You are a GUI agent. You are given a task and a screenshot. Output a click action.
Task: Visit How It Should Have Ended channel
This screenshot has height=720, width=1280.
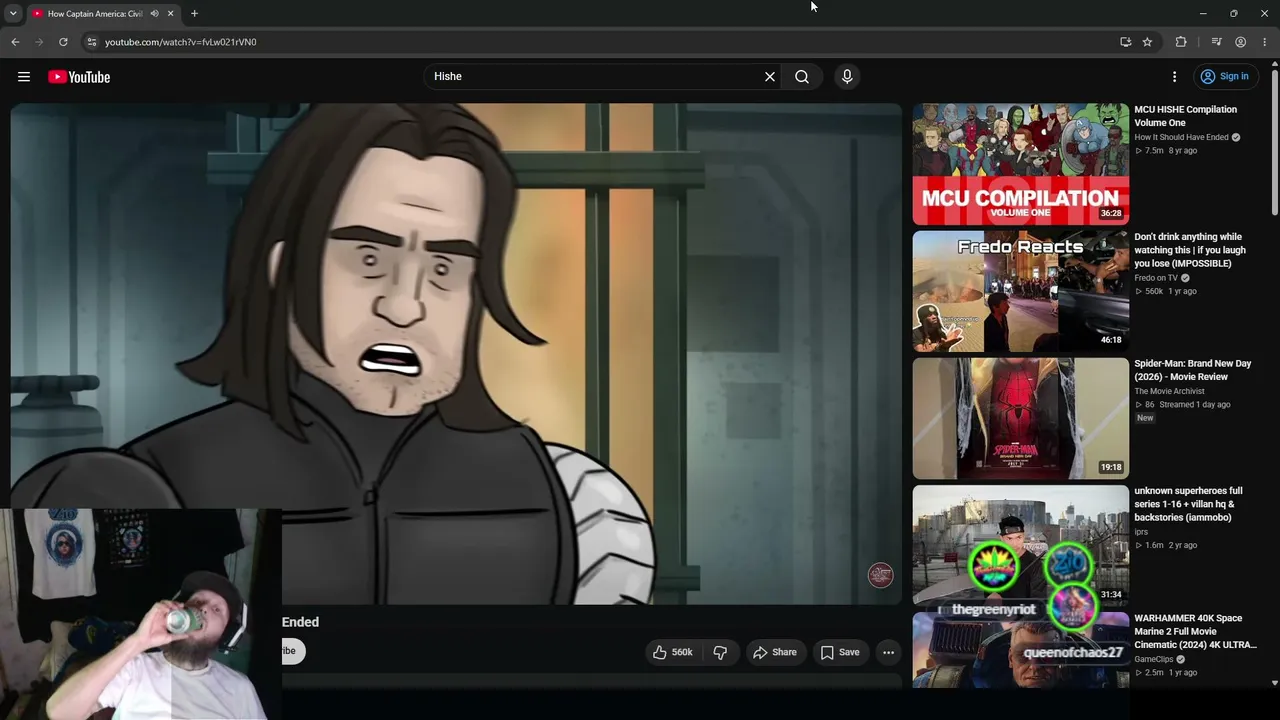[x=1181, y=137]
